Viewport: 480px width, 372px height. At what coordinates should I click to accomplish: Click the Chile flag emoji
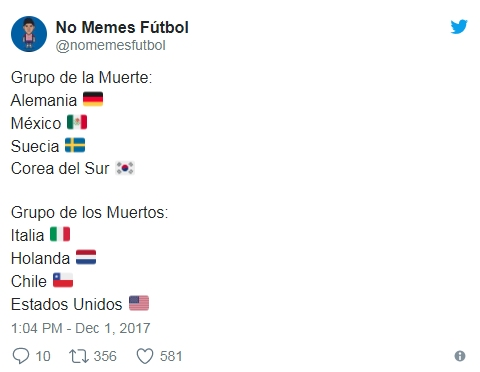click(x=63, y=280)
